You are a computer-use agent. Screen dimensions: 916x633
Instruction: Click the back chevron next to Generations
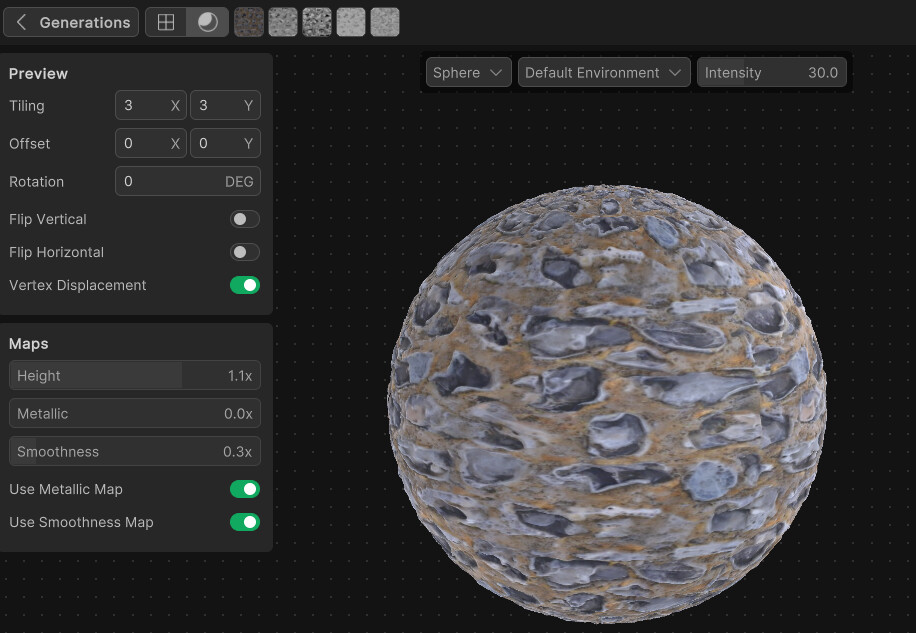pyautogui.click(x=21, y=21)
